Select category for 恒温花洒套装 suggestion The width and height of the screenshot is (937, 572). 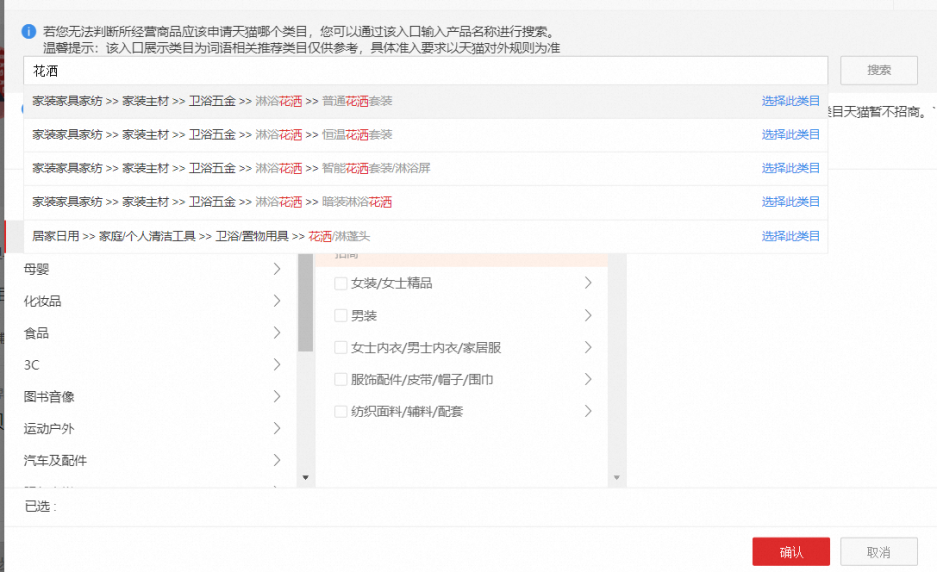coord(790,135)
